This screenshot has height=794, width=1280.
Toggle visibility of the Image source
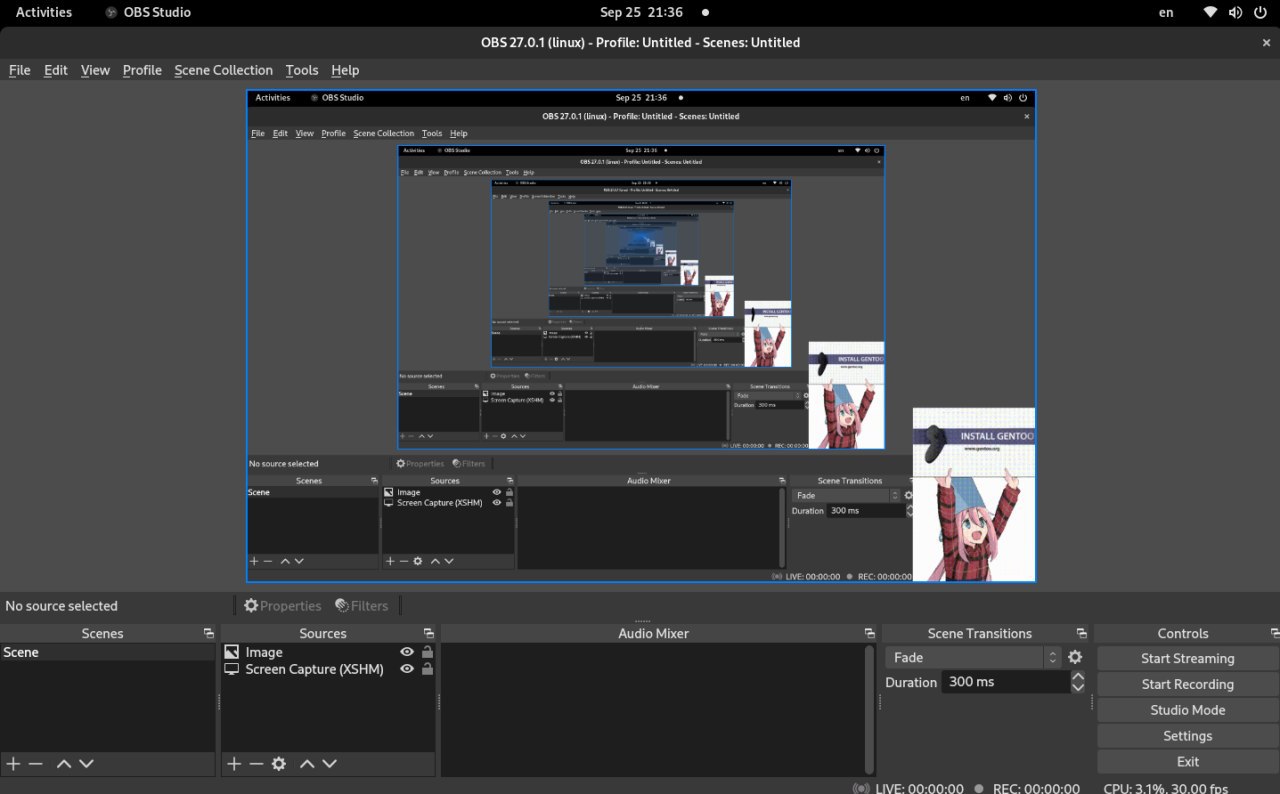(407, 652)
